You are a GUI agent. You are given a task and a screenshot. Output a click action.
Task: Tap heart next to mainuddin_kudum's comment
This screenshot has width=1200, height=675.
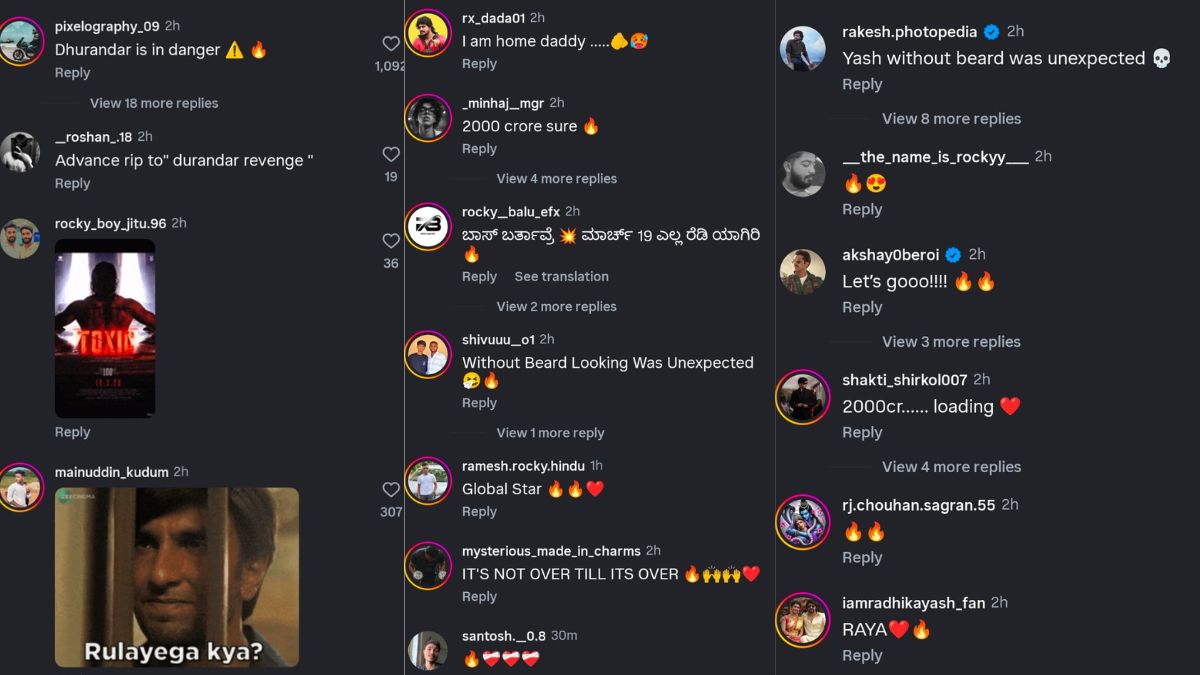coord(391,490)
